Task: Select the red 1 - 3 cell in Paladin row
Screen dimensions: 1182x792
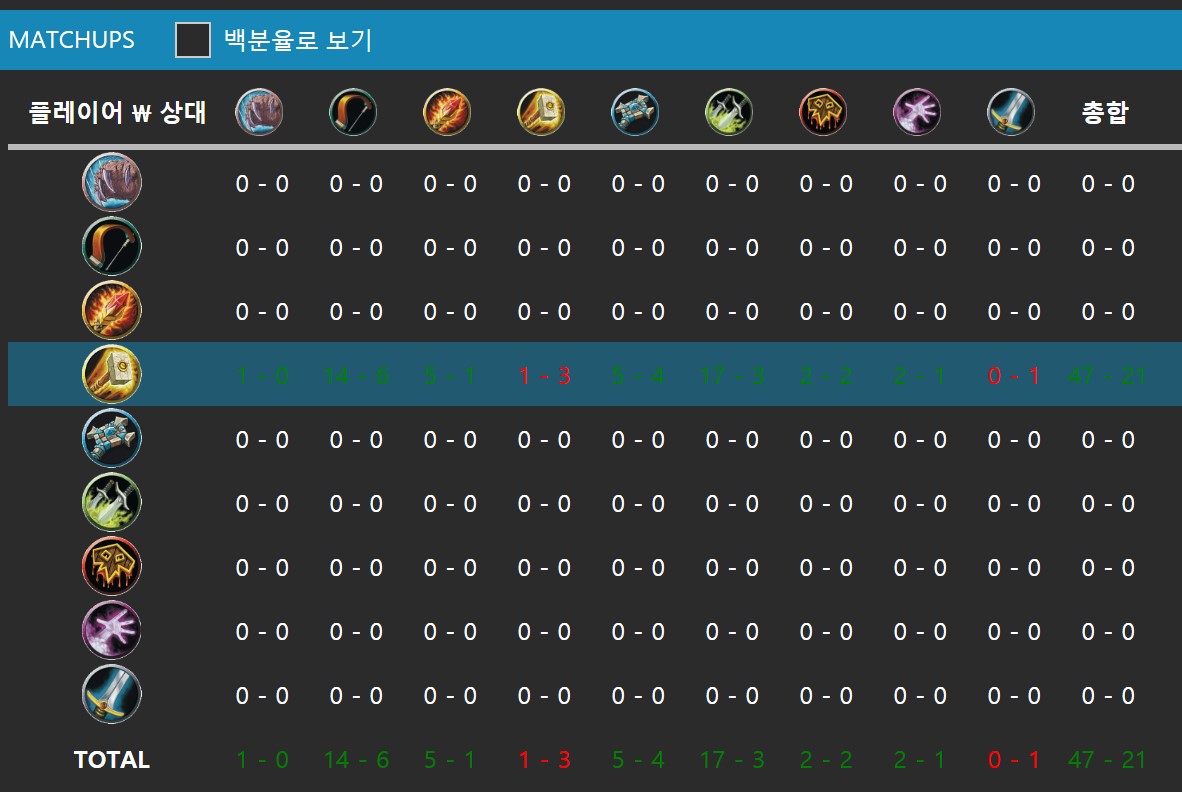Action: click(544, 376)
